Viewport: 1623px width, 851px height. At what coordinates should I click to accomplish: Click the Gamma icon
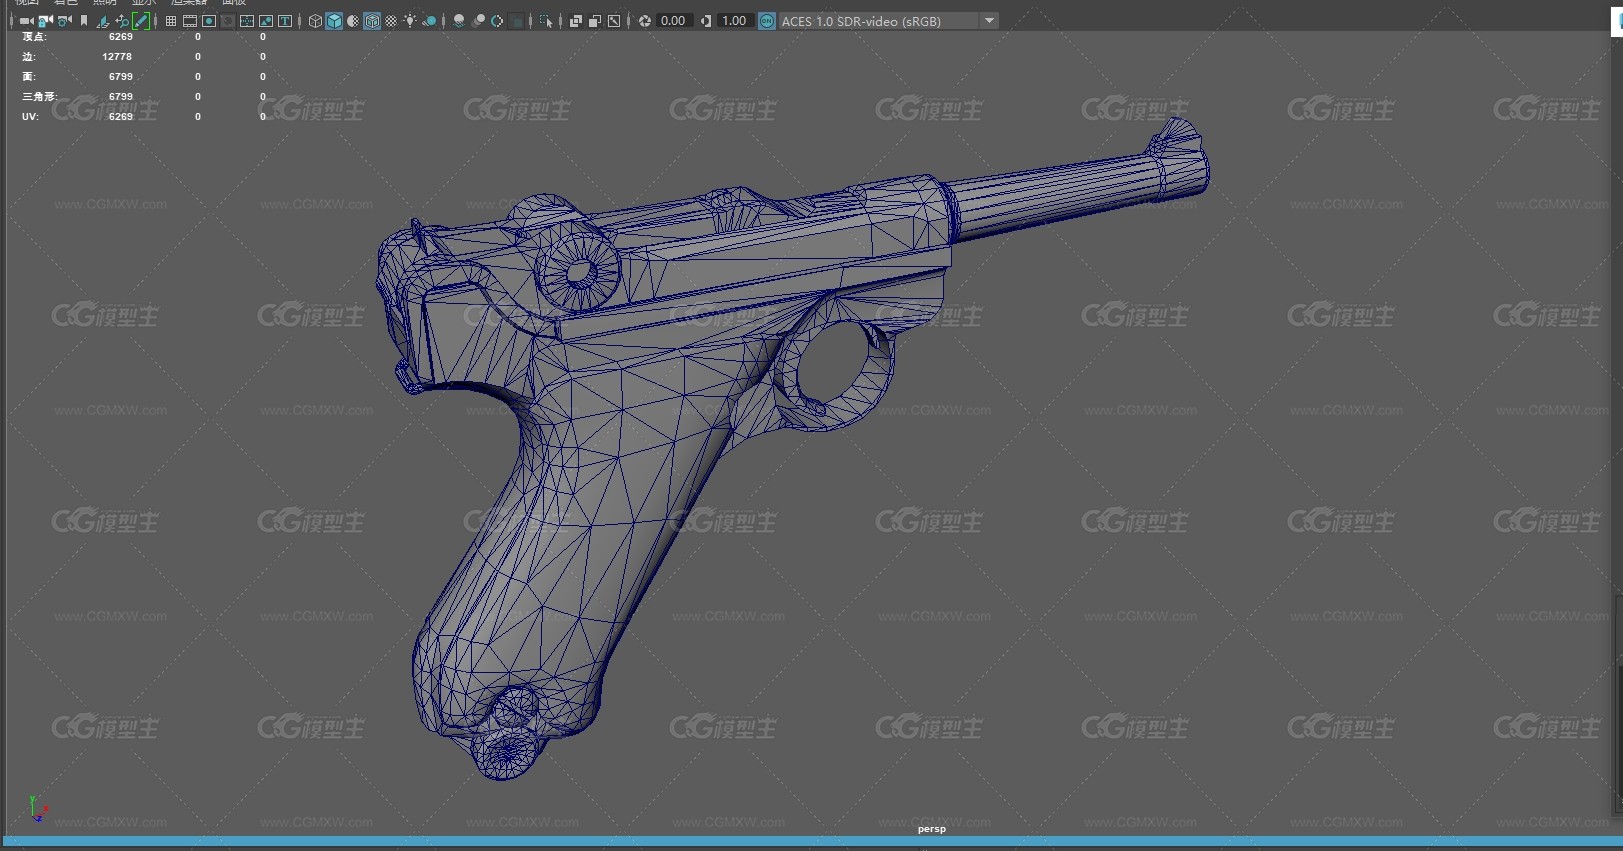coord(706,21)
